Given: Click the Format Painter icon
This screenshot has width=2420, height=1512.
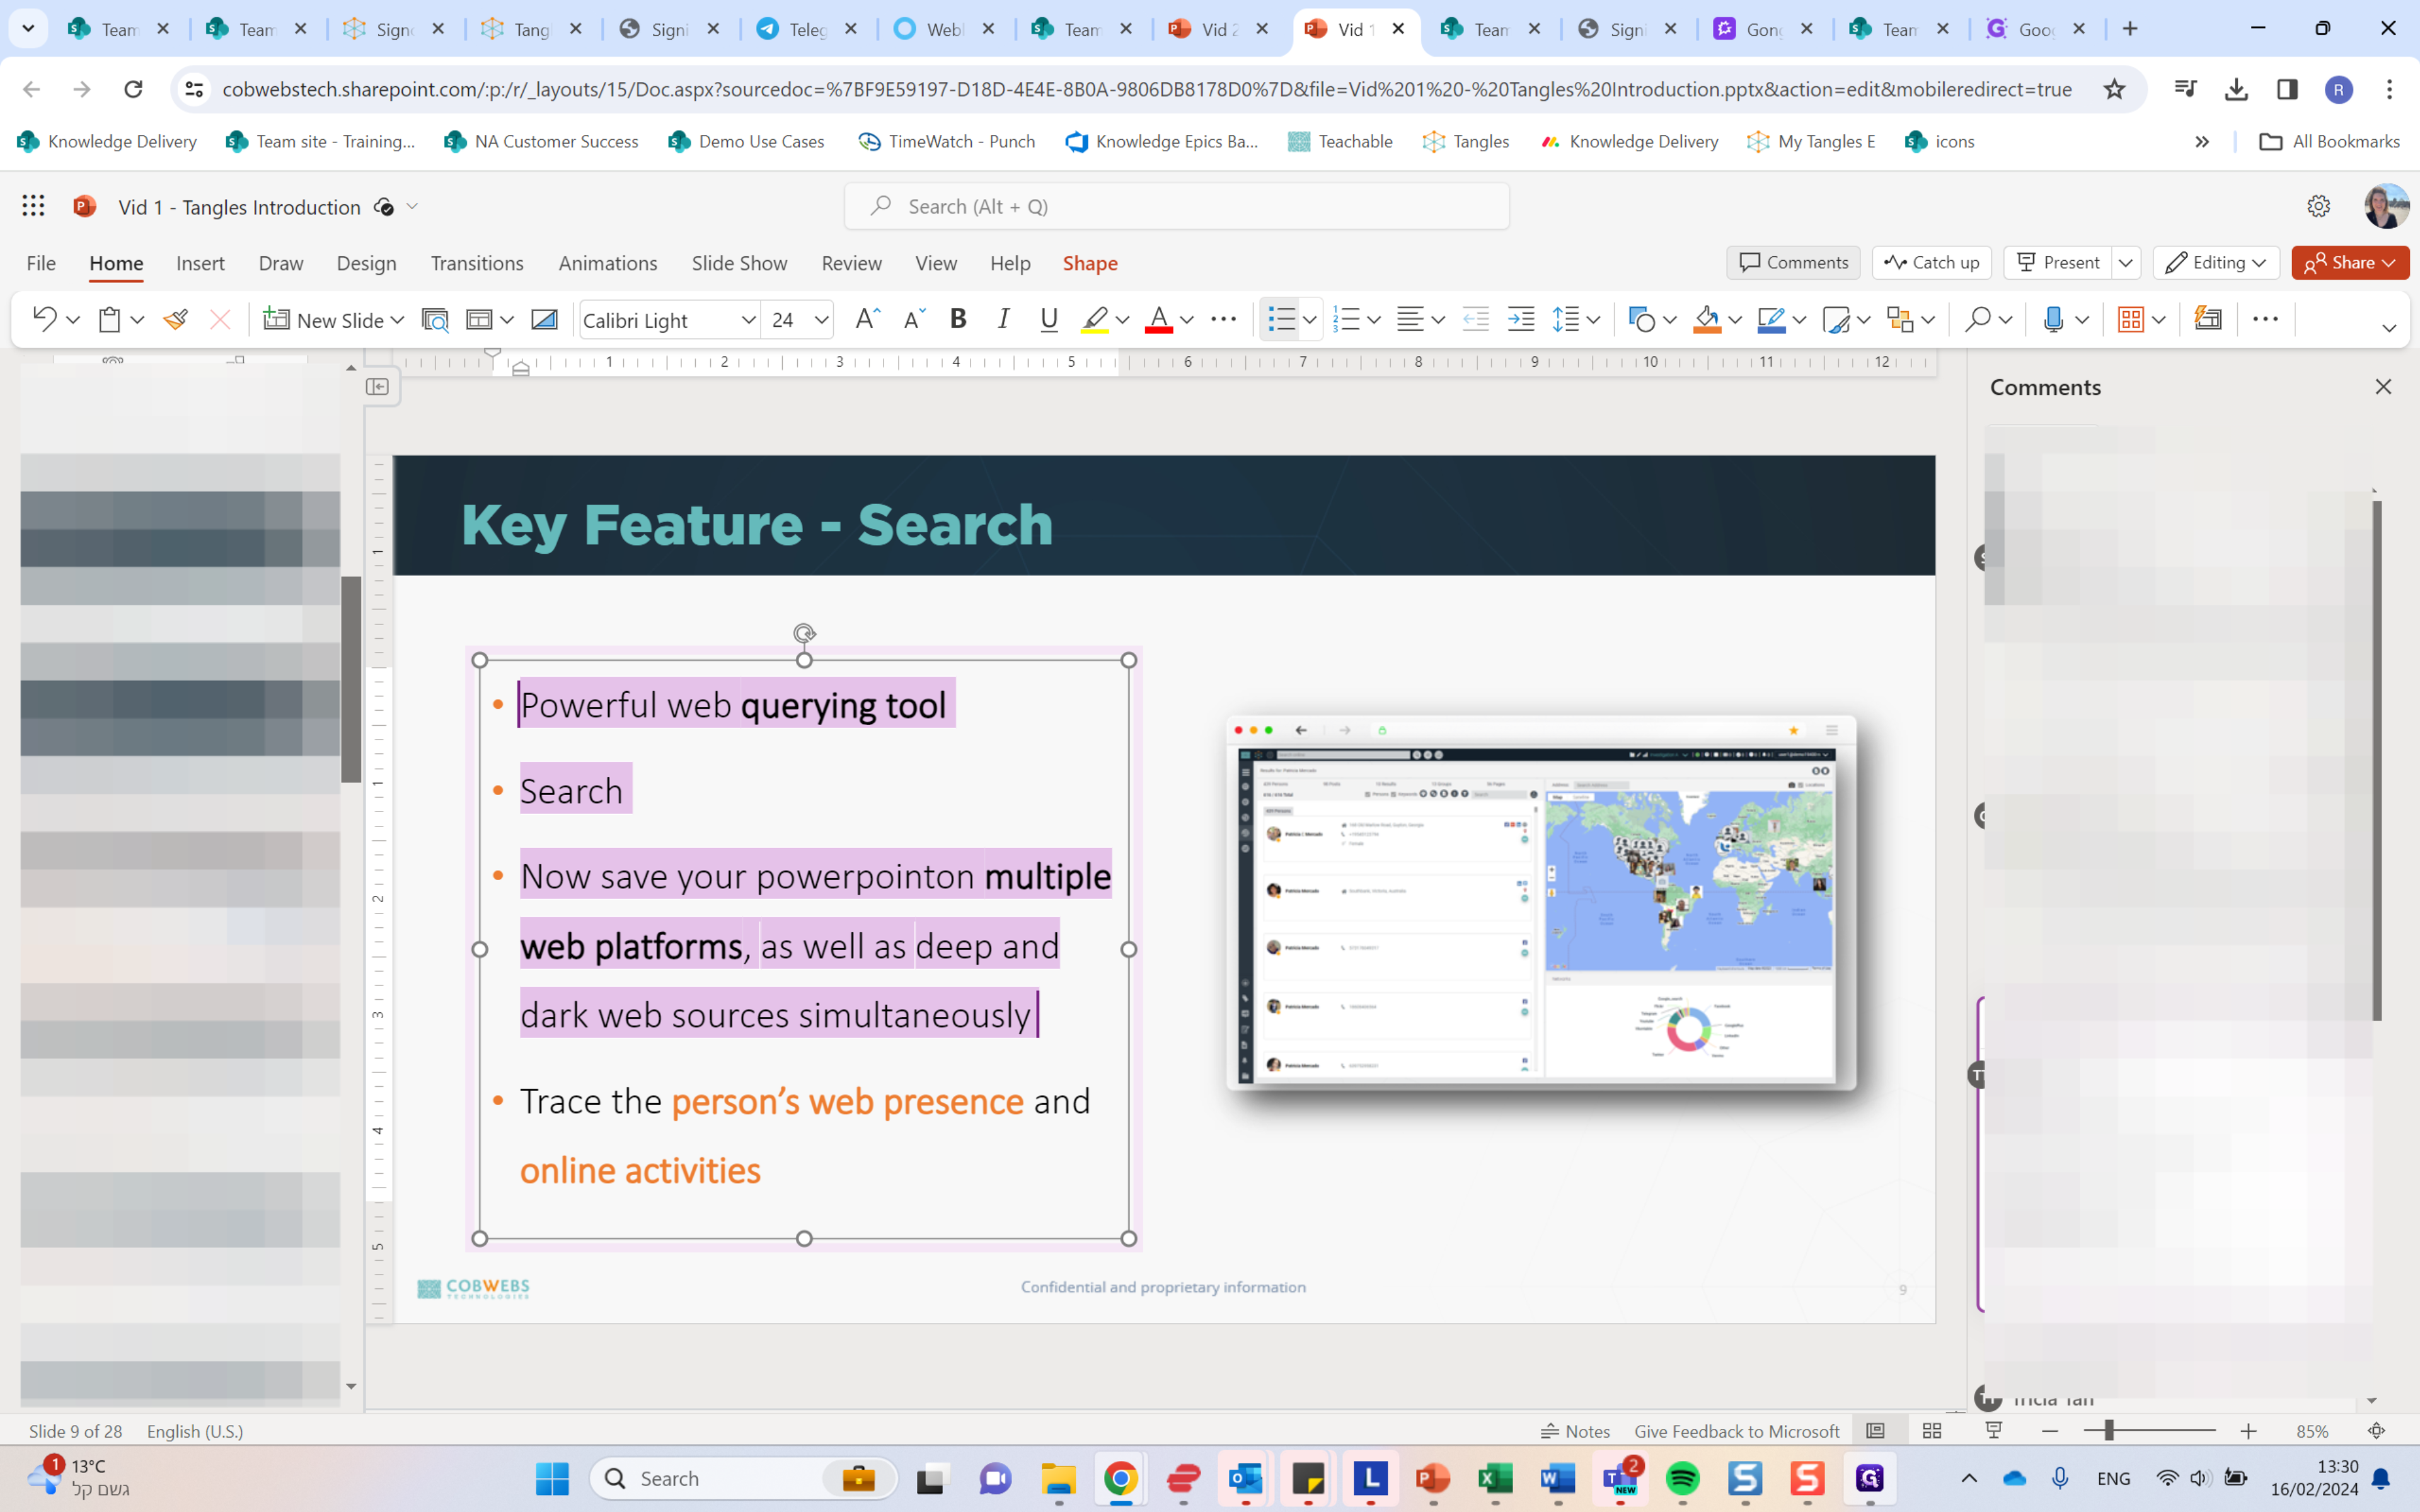Looking at the screenshot, I should [x=176, y=320].
